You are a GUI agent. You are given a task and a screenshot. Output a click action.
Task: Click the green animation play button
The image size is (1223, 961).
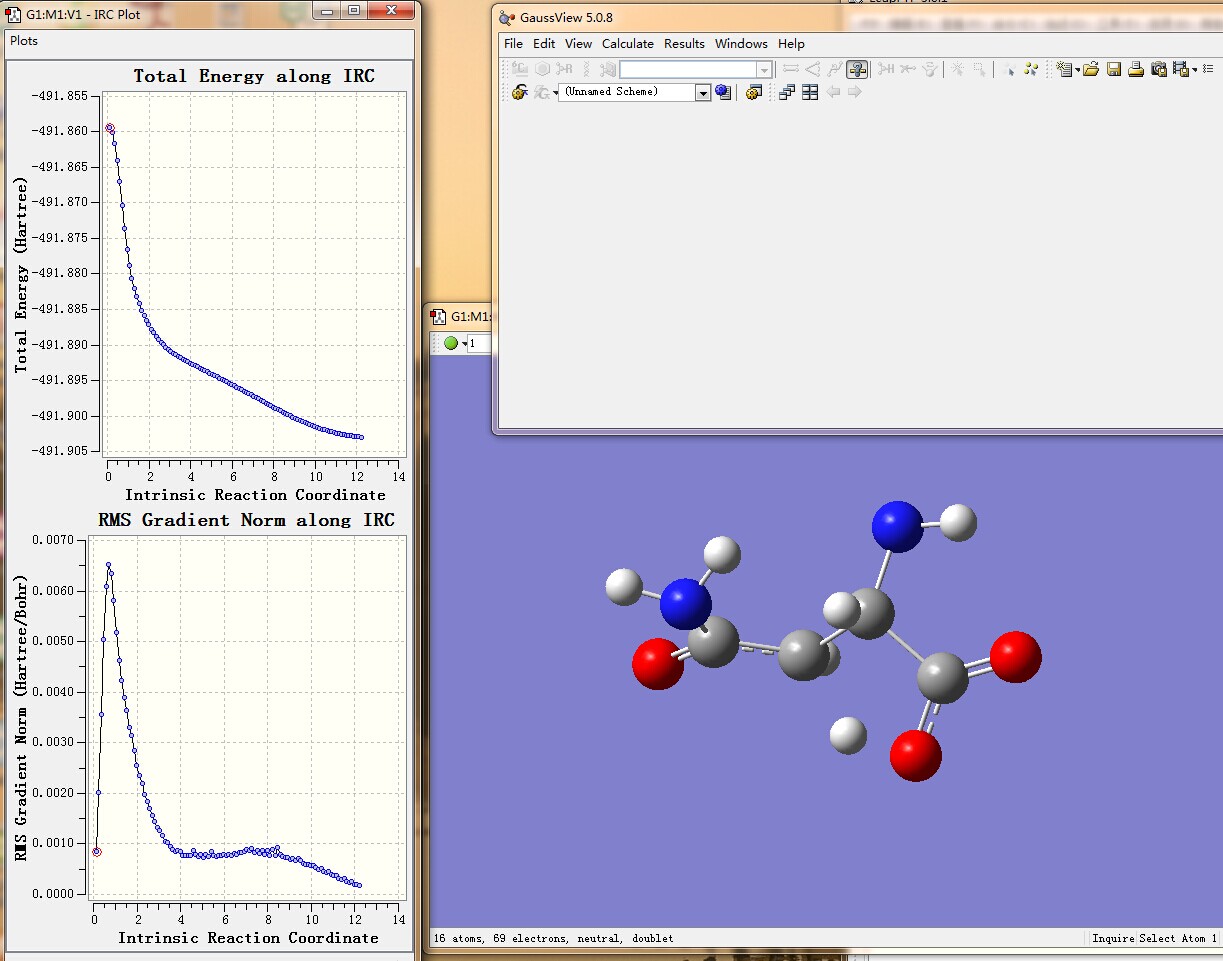[451, 343]
